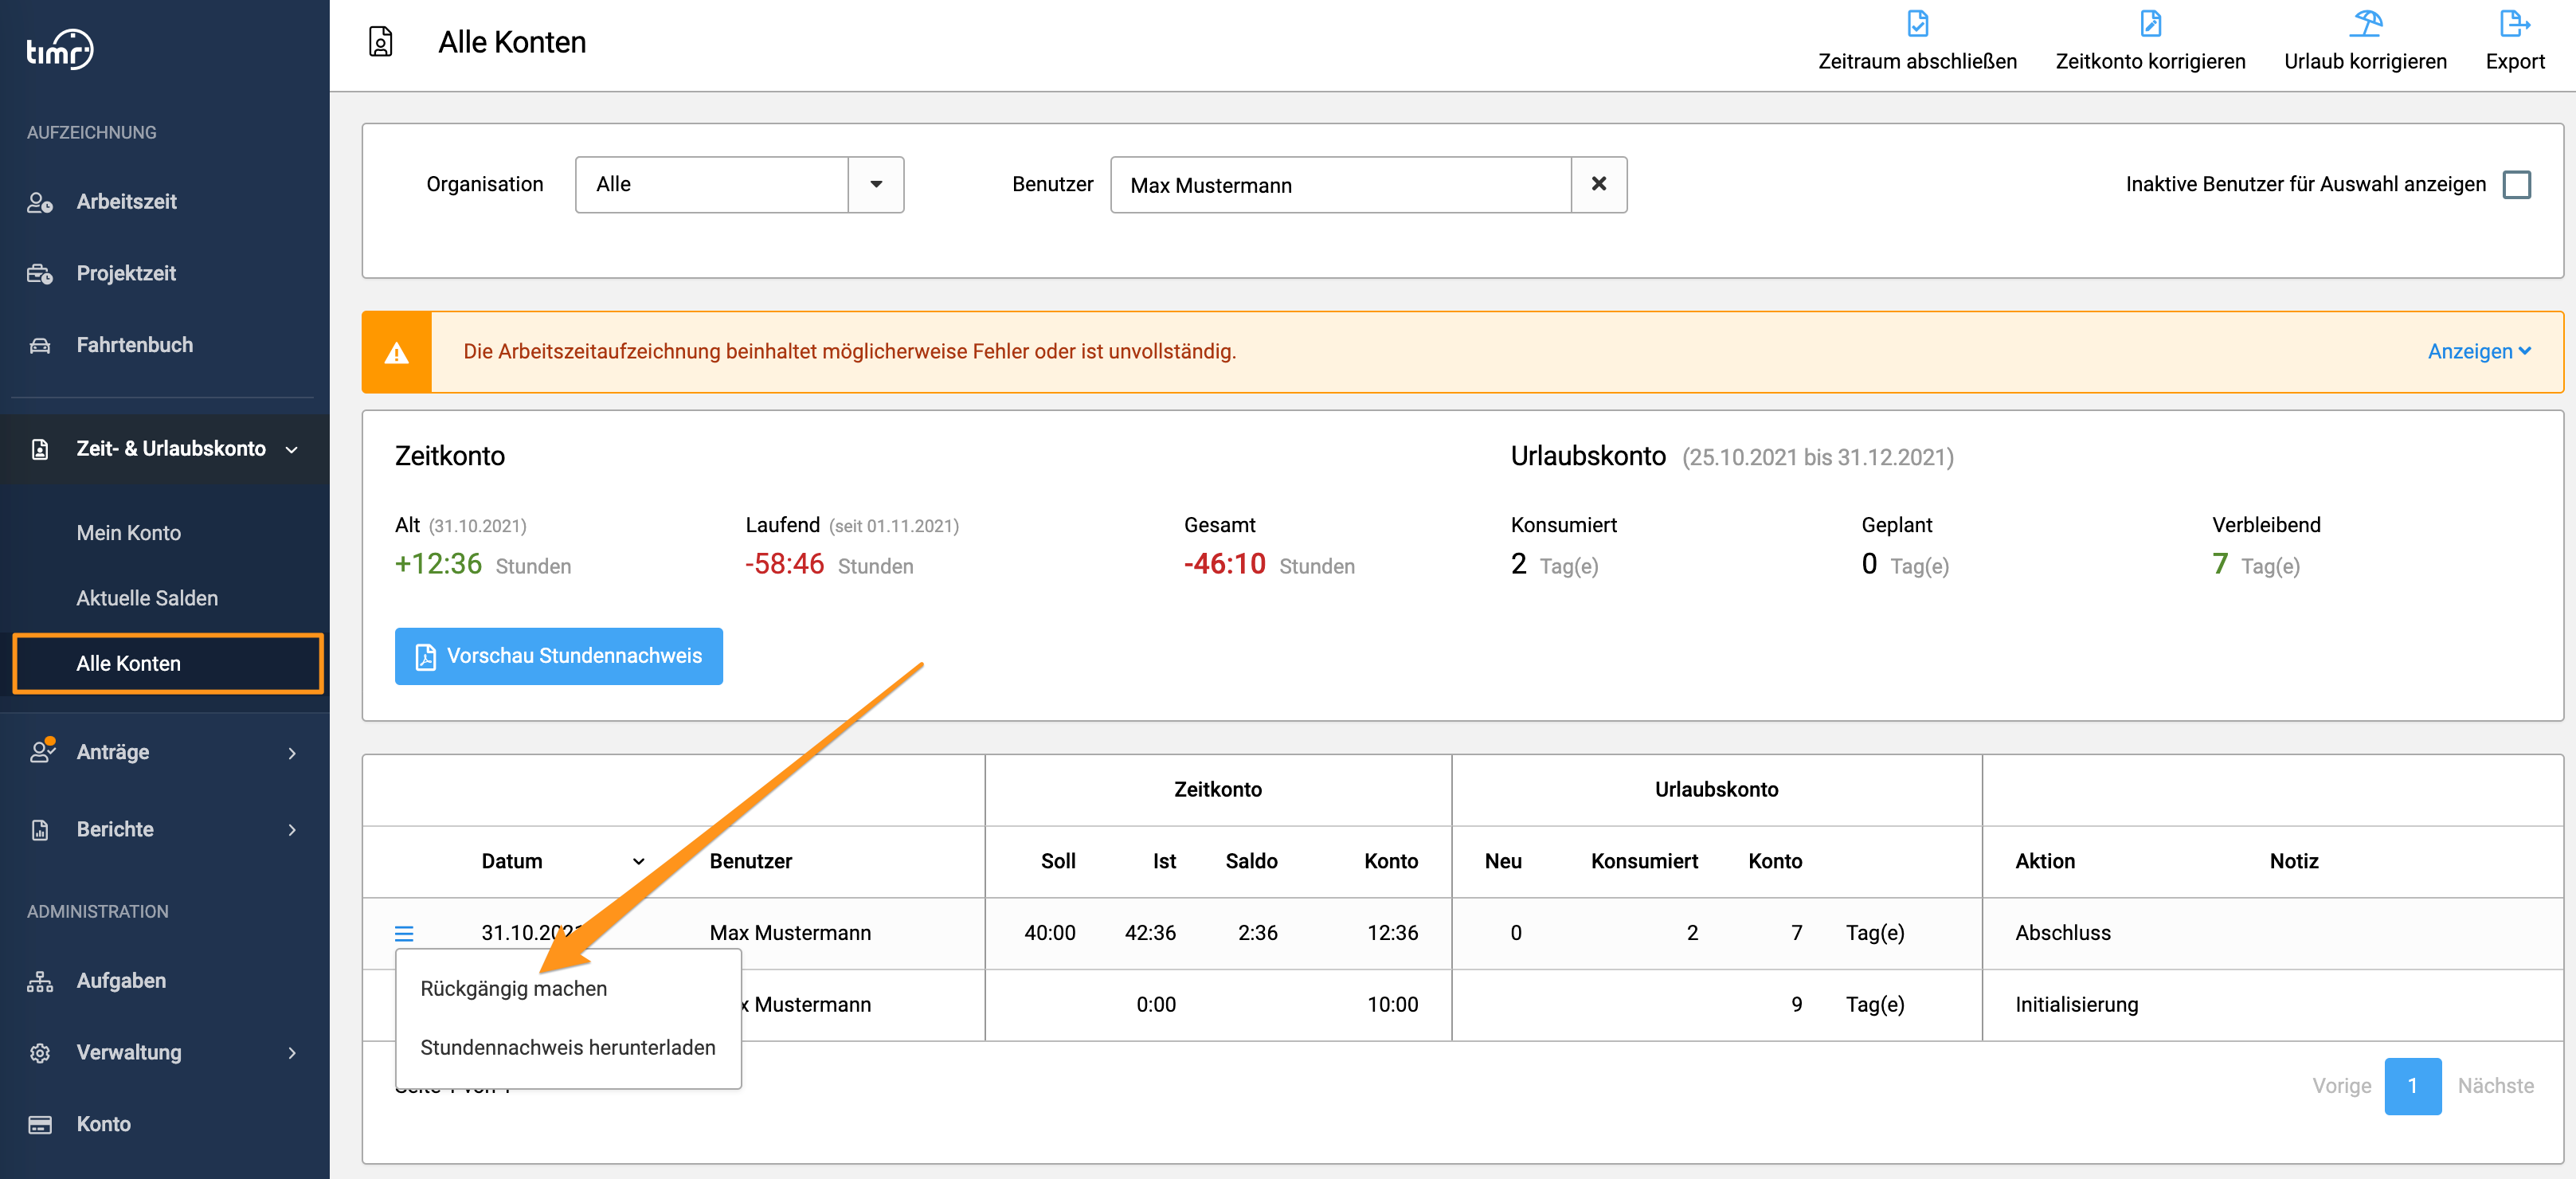The height and width of the screenshot is (1179, 2576).
Task: Click the Aufgaben hierarchy icon
Action: point(40,981)
